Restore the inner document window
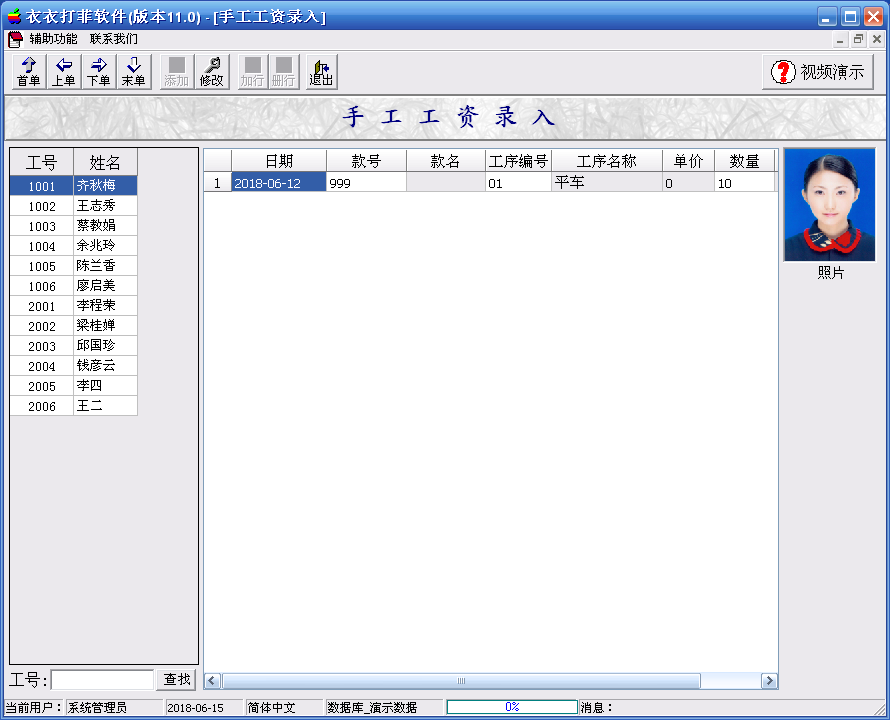Screen dimensions: 890x720 858,40
